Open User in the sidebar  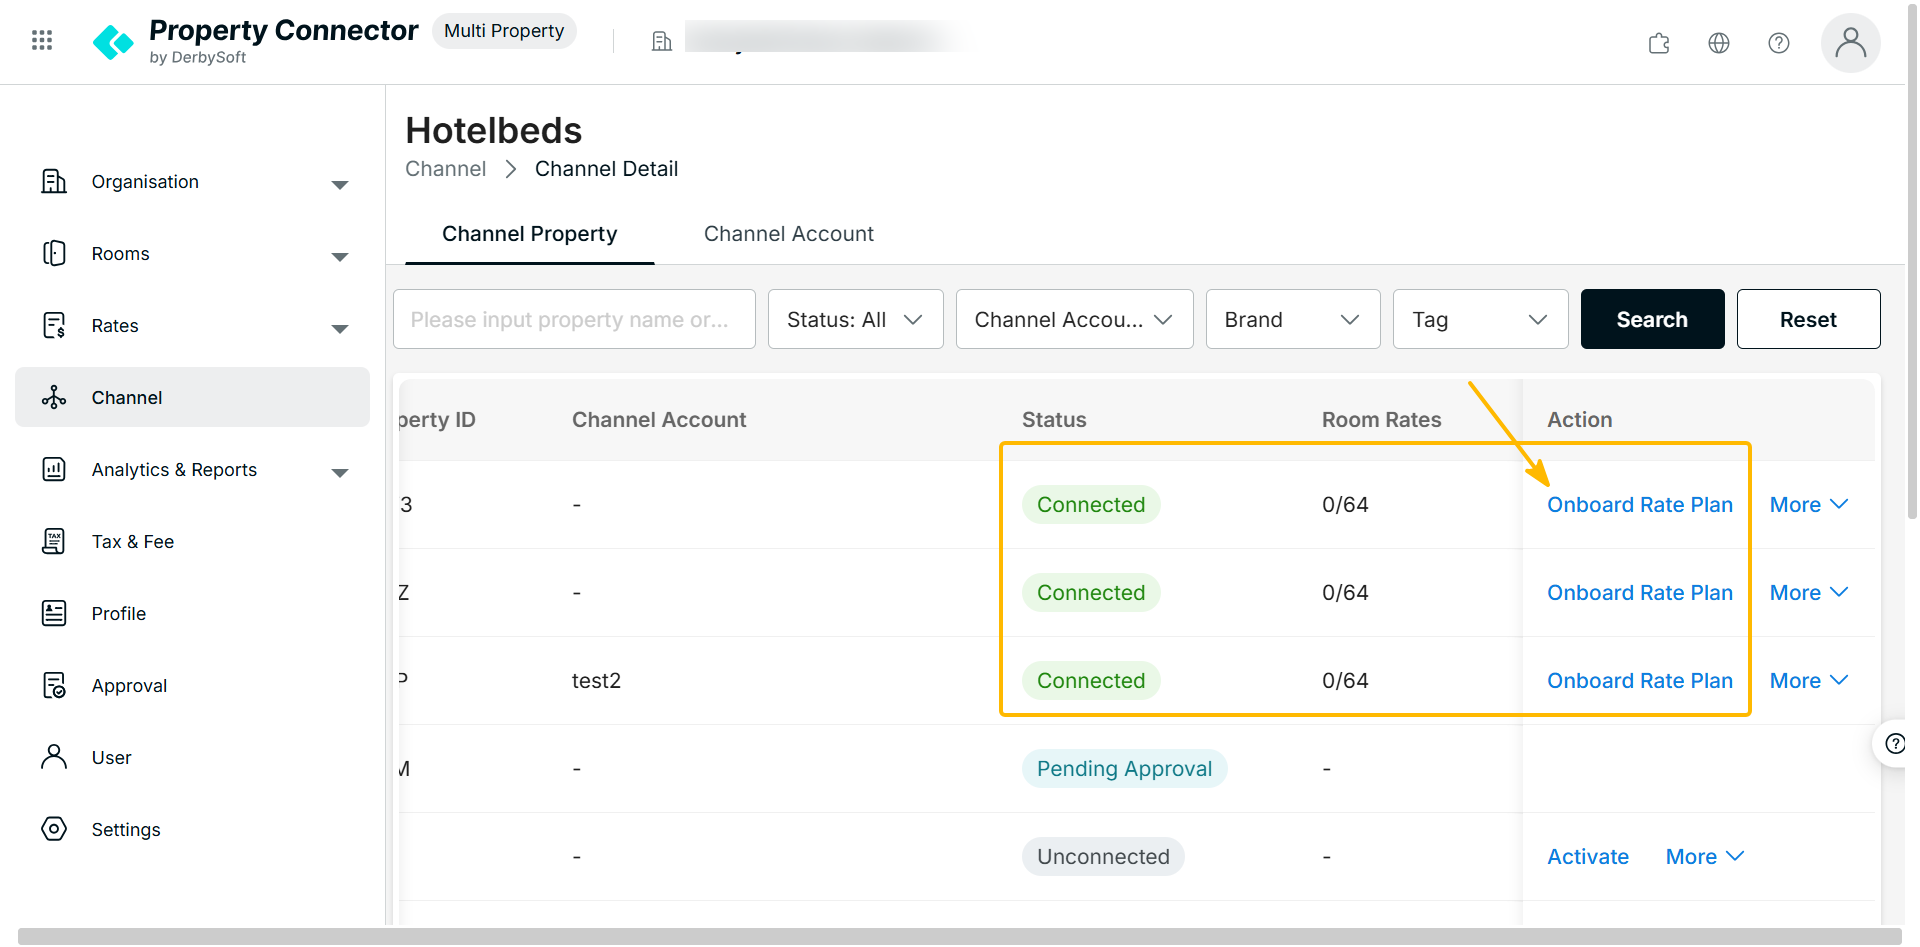192,757
